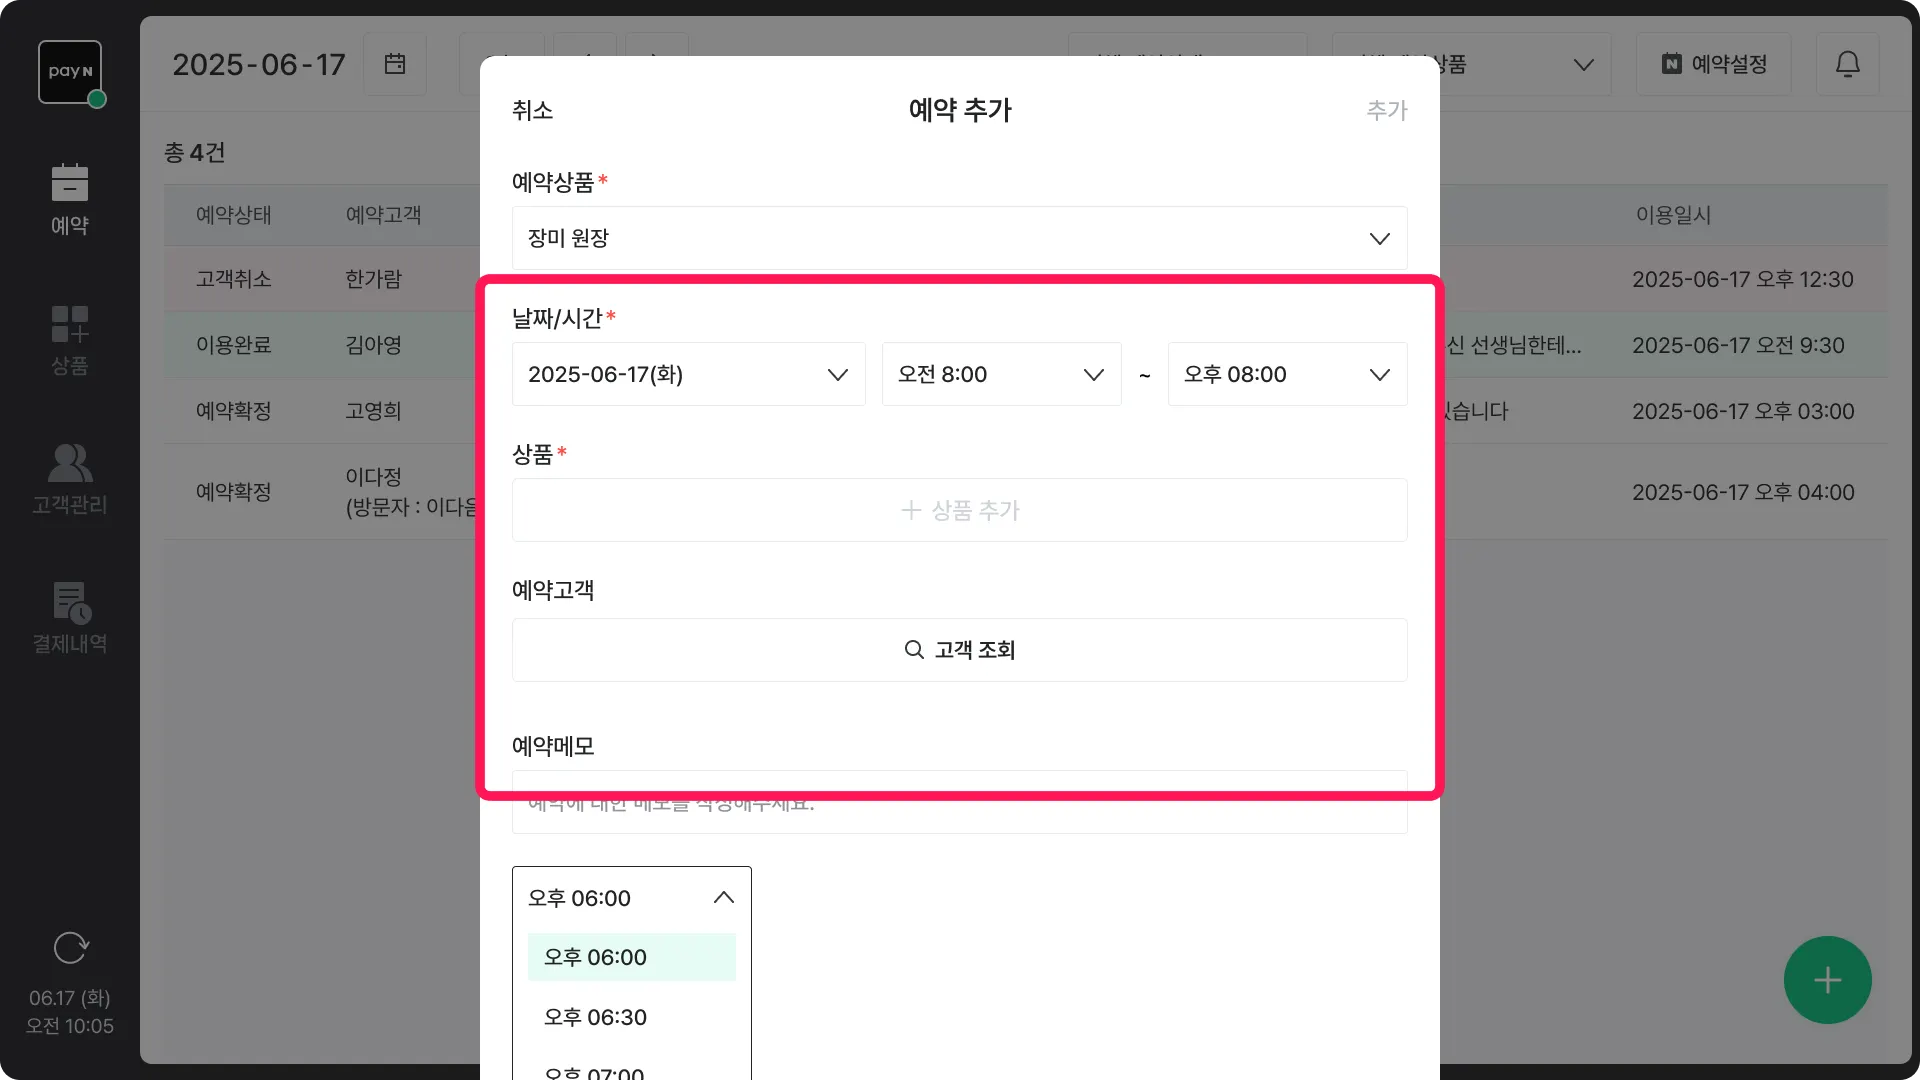Open the calendar date picker icon
Image resolution: width=1920 pixels, height=1080 pixels.
click(x=395, y=64)
